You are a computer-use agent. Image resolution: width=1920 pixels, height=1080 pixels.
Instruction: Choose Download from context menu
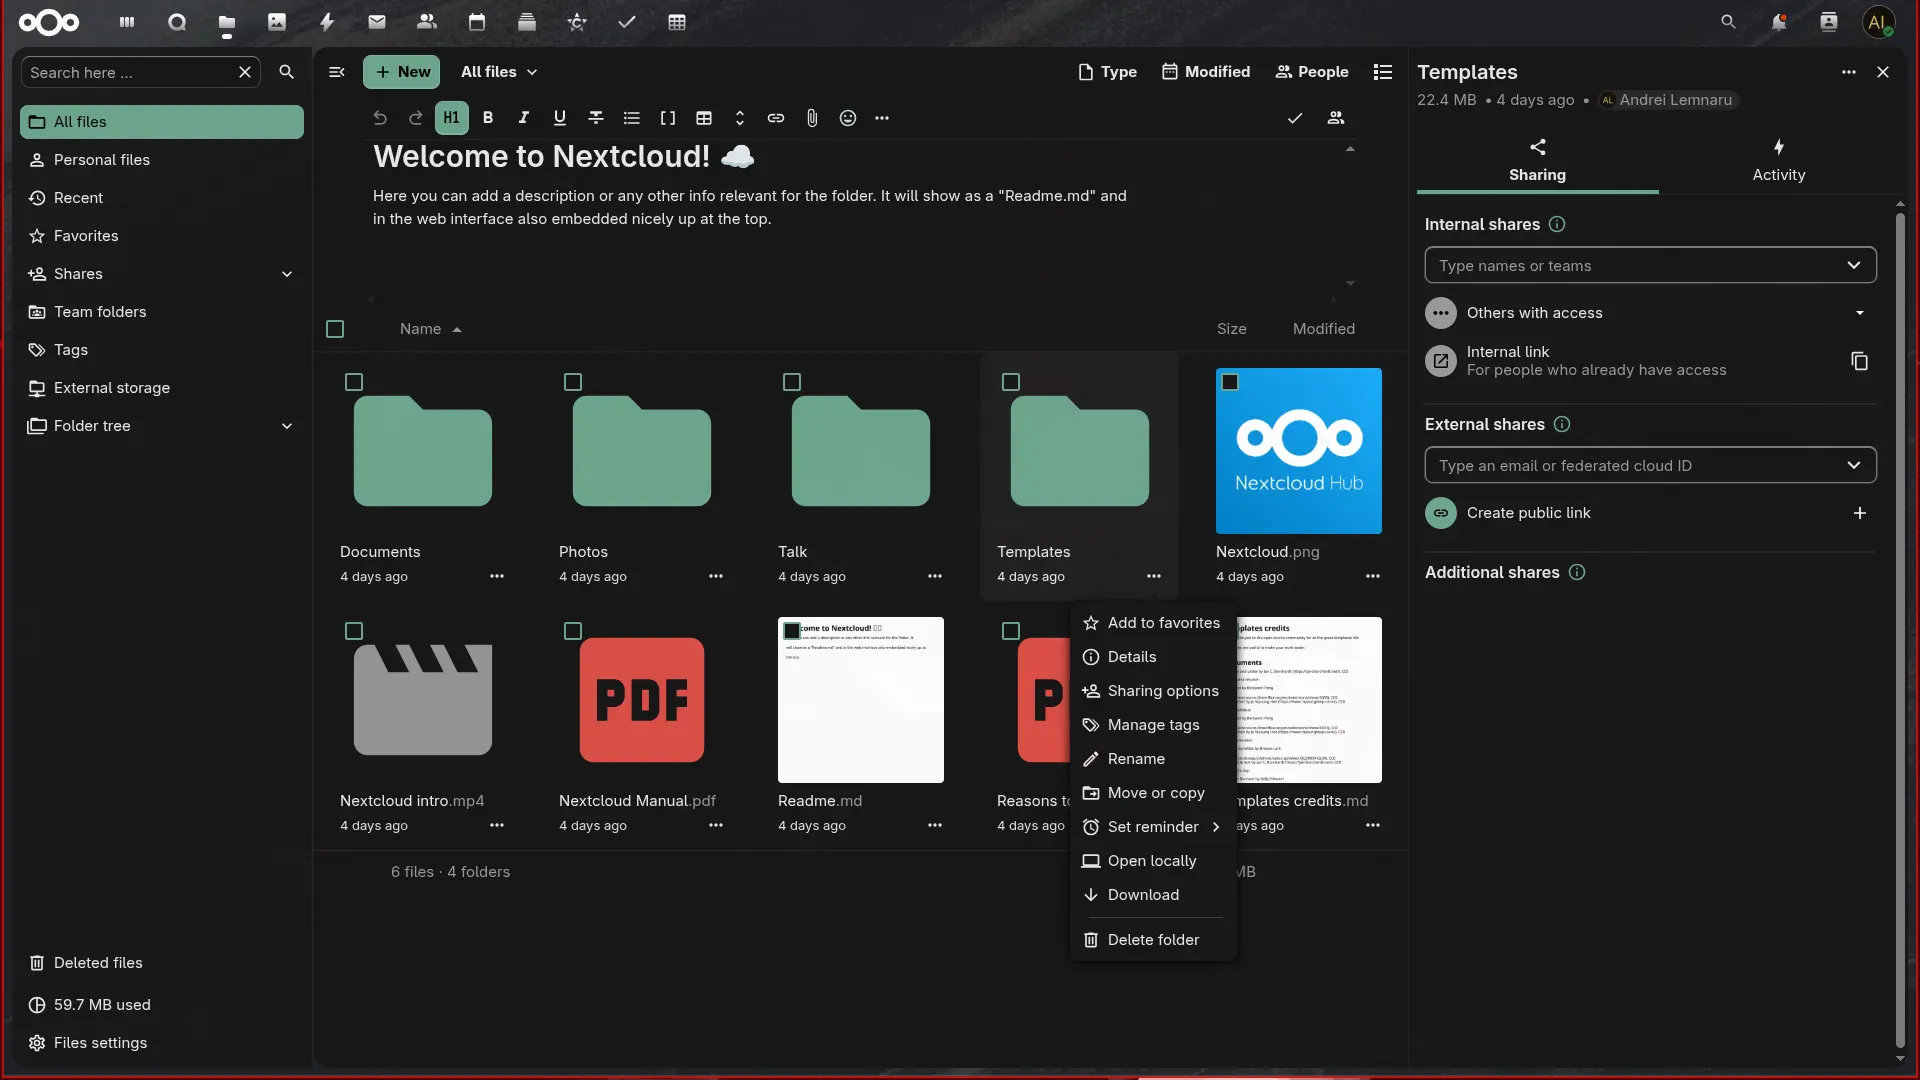(1153, 895)
